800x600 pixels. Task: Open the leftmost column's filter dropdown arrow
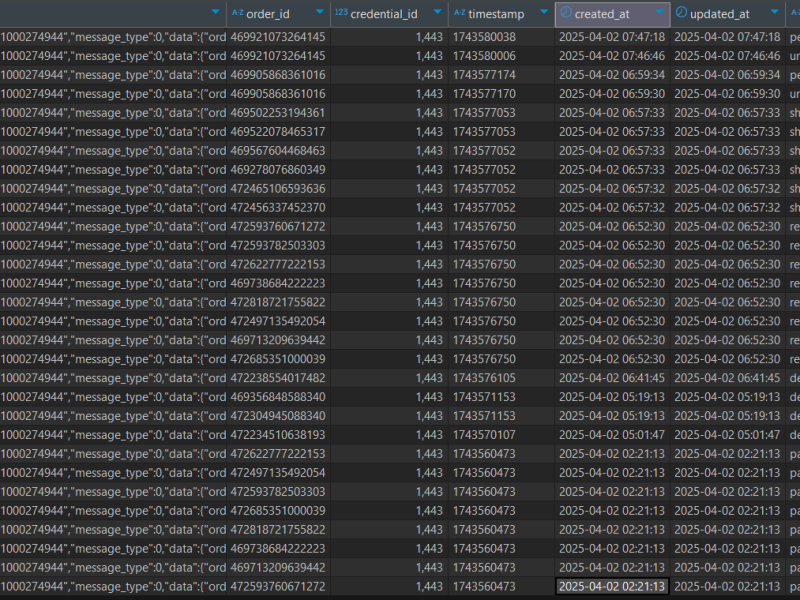(215, 13)
